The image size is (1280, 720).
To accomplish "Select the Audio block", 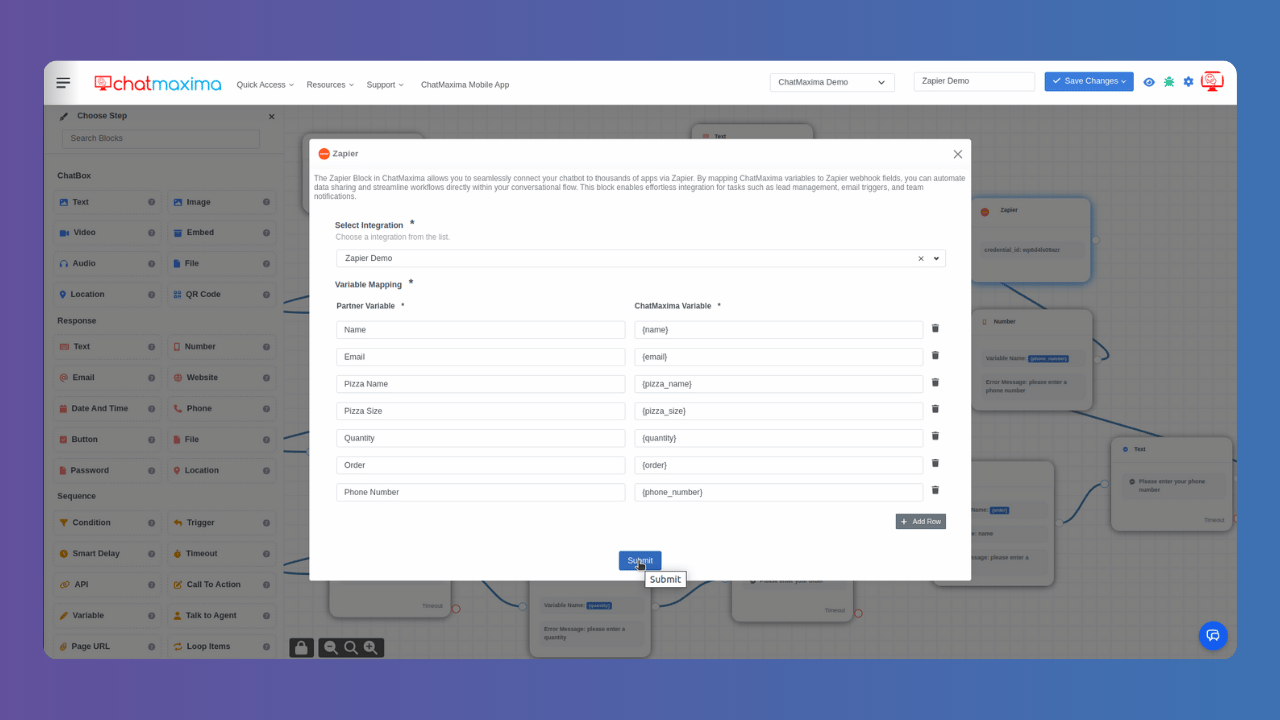I will pyautogui.click(x=107, y=263).
